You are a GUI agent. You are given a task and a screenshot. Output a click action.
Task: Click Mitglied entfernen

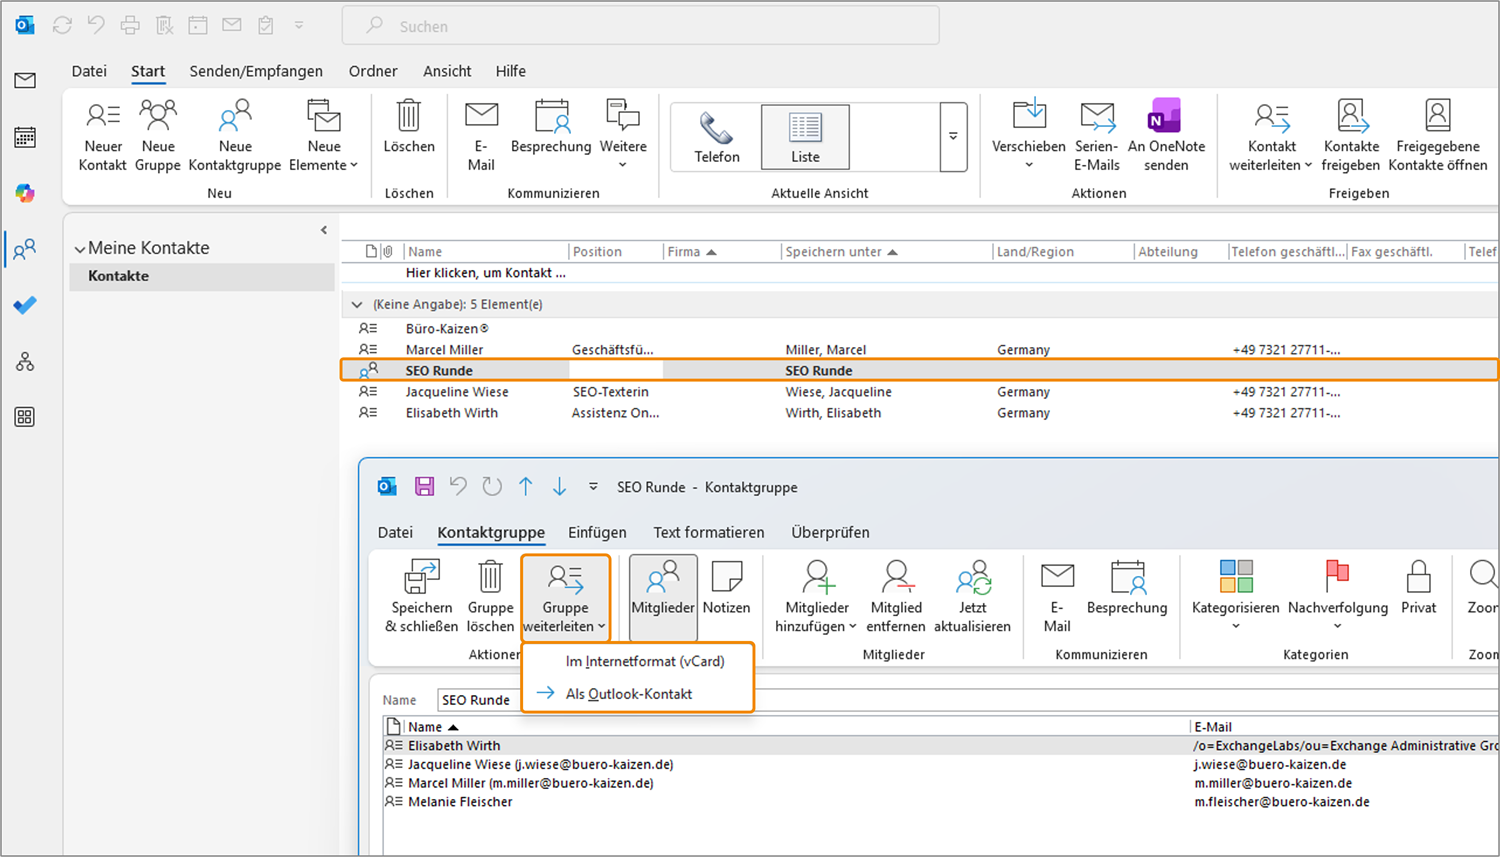tap(896, 597)
